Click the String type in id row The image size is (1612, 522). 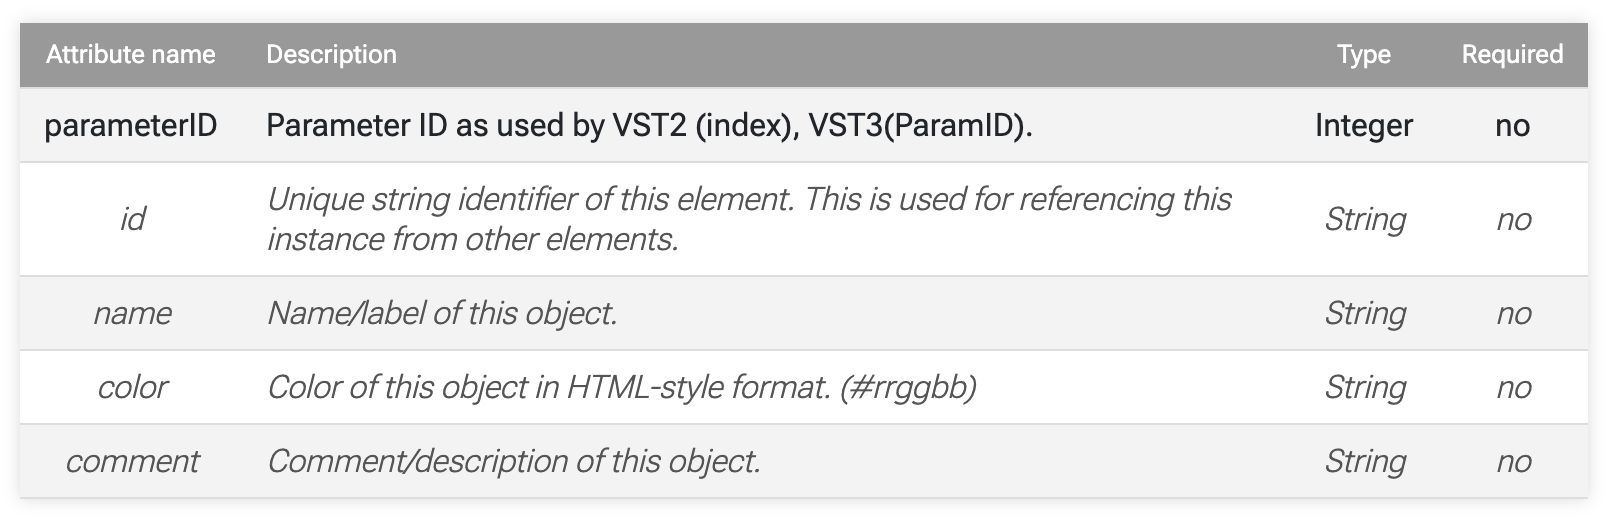(1364, 219)
